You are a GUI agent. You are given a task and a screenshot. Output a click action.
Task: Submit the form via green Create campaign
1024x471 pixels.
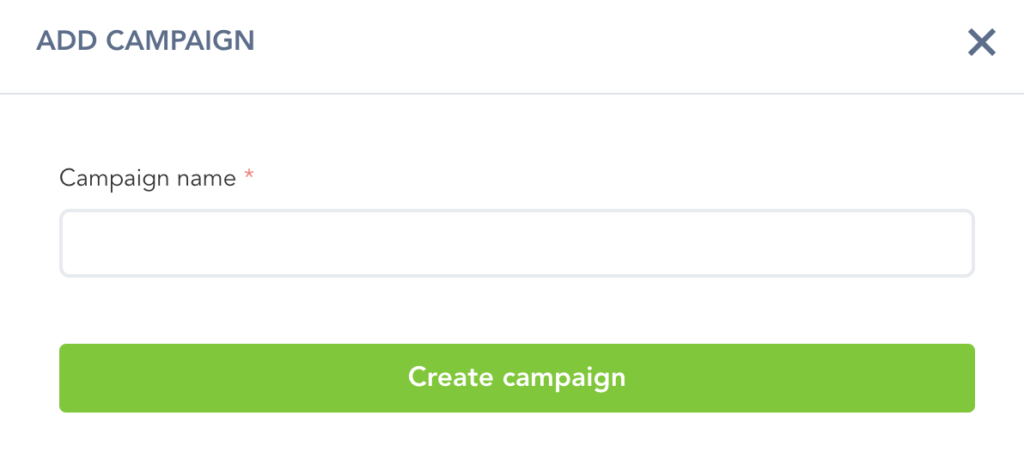point(516,378)
